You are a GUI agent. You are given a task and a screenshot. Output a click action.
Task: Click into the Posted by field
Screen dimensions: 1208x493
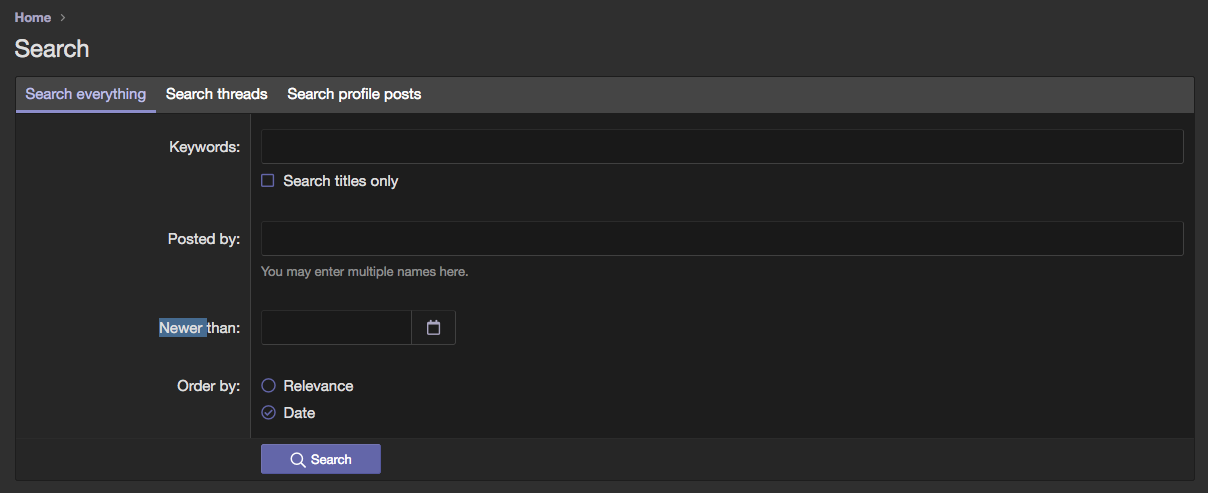(721, 239)
